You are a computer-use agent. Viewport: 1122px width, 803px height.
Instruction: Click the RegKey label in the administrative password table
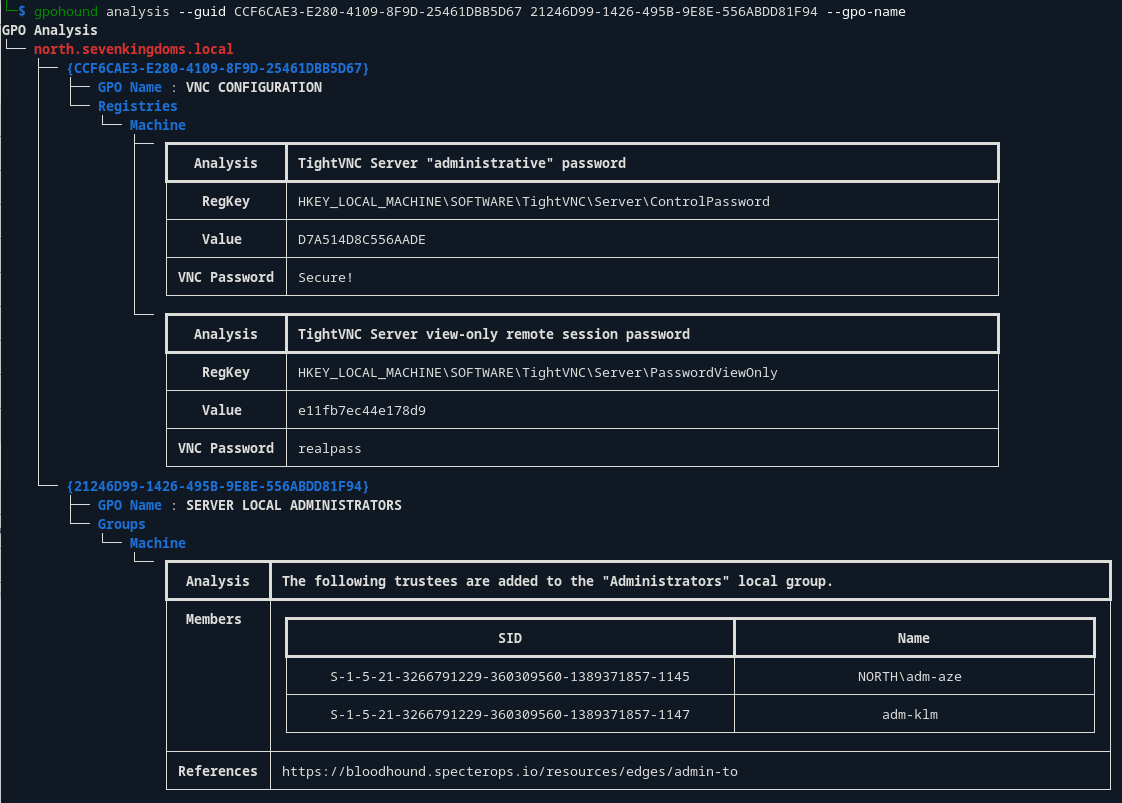(225, 202)
